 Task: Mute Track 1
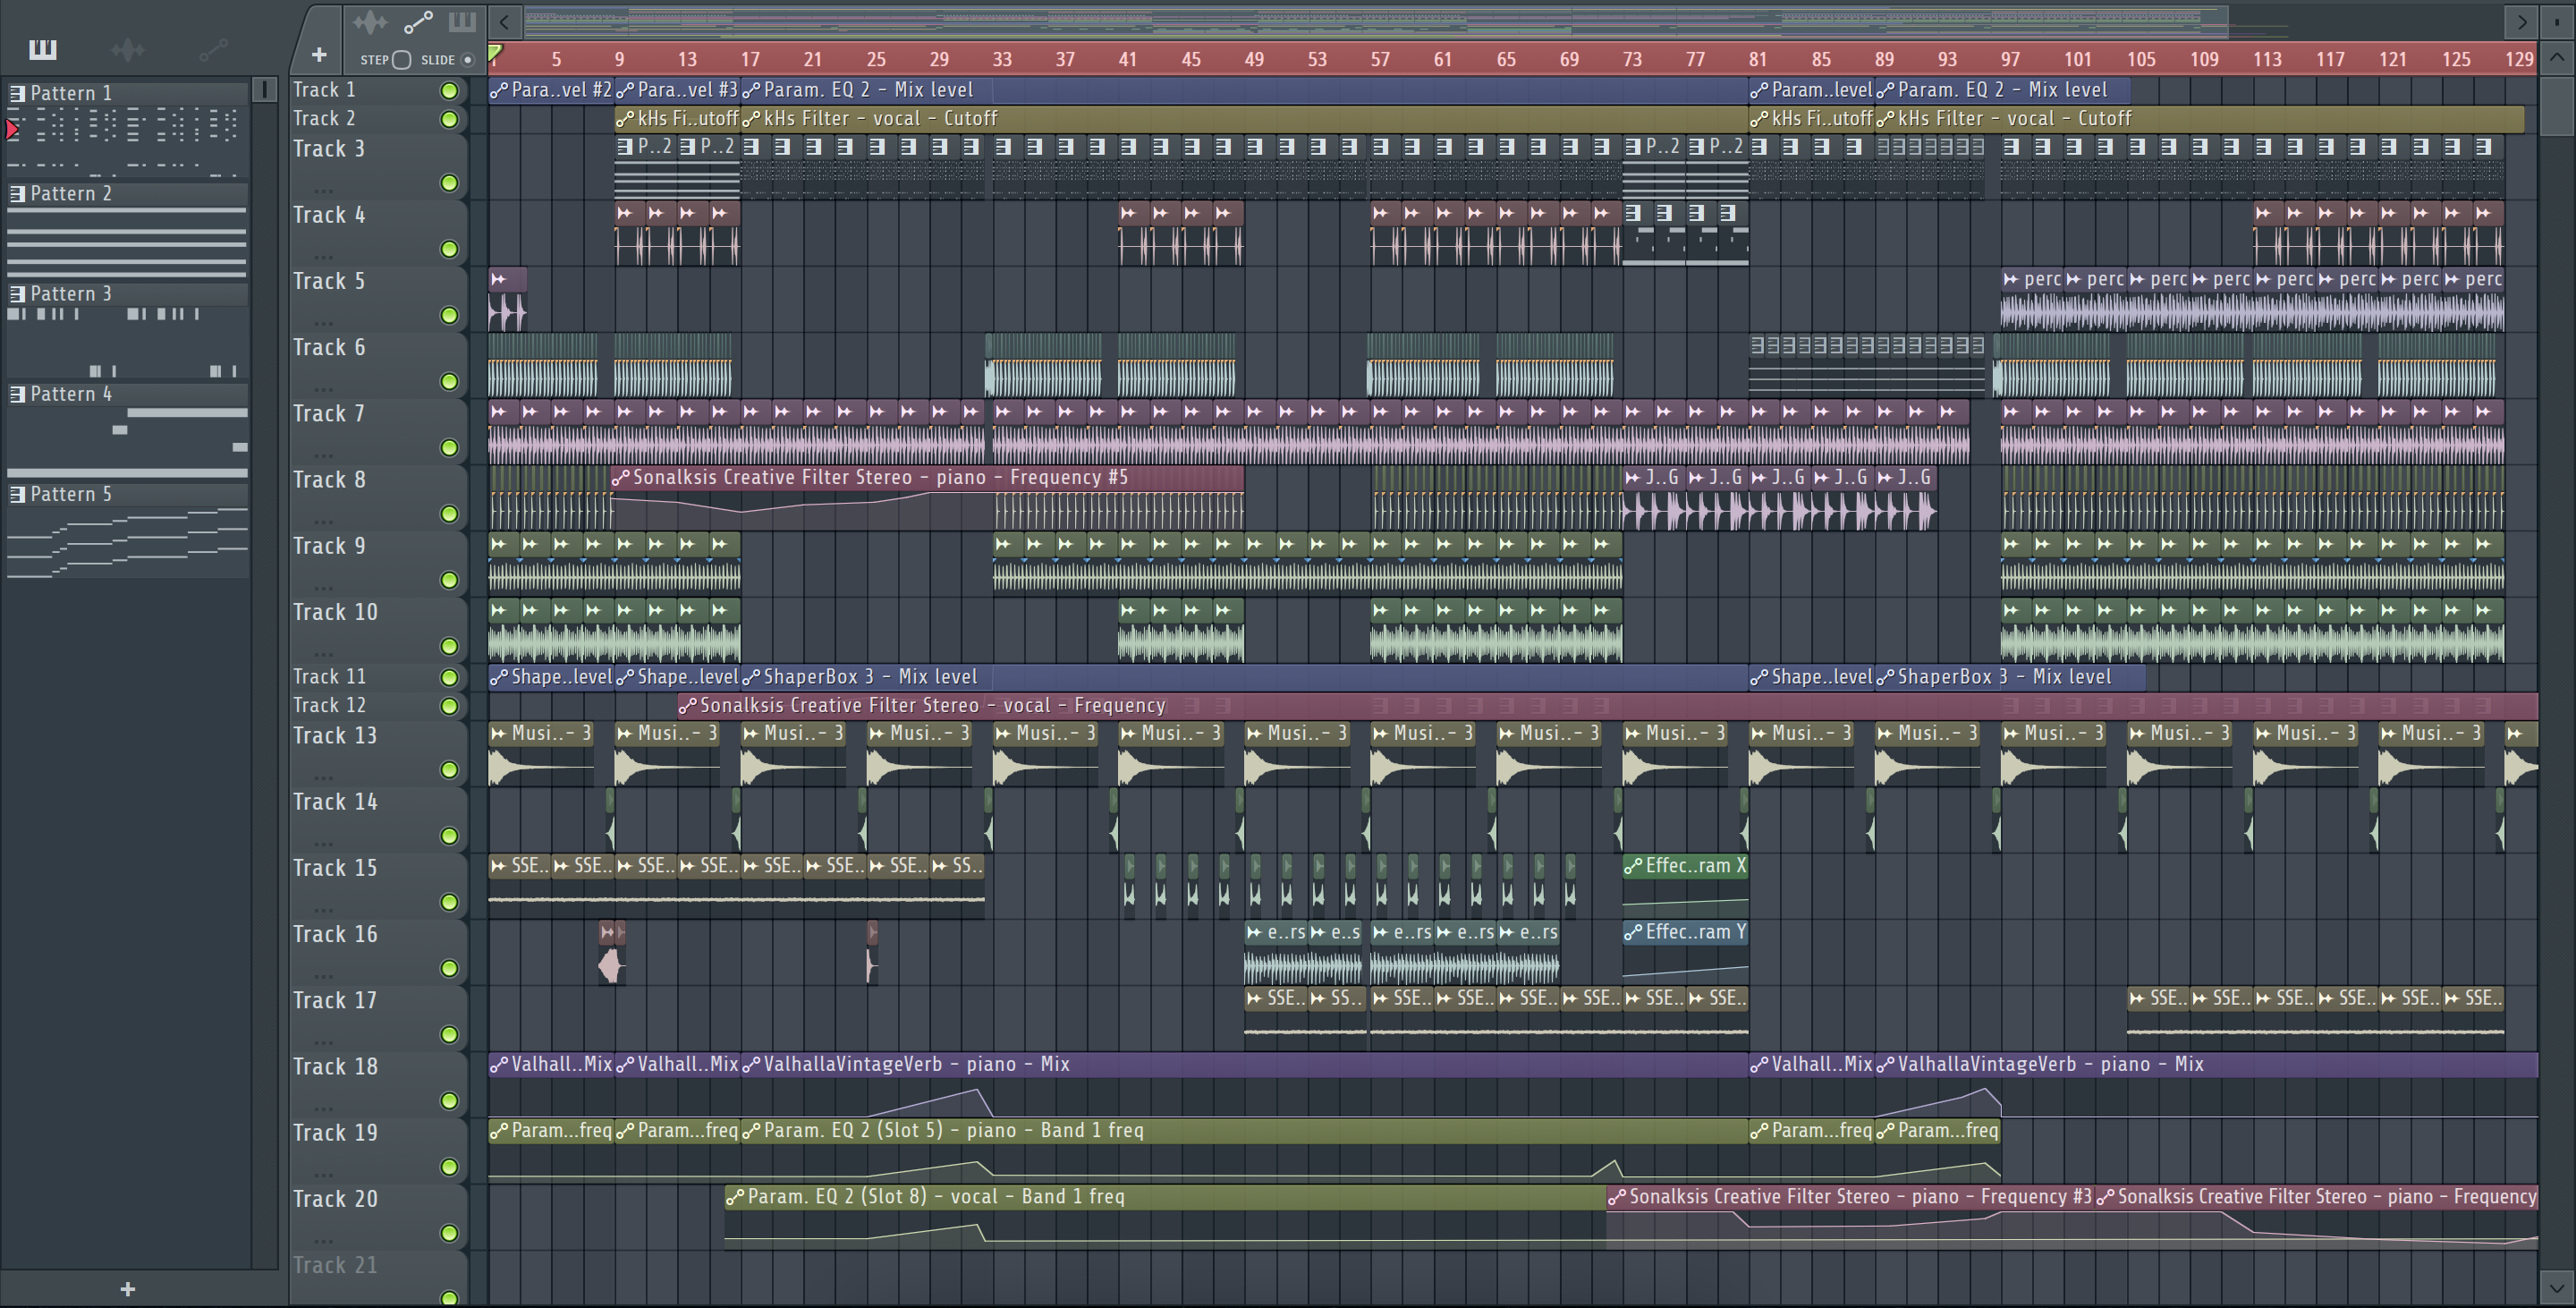(x=449, y=91)
